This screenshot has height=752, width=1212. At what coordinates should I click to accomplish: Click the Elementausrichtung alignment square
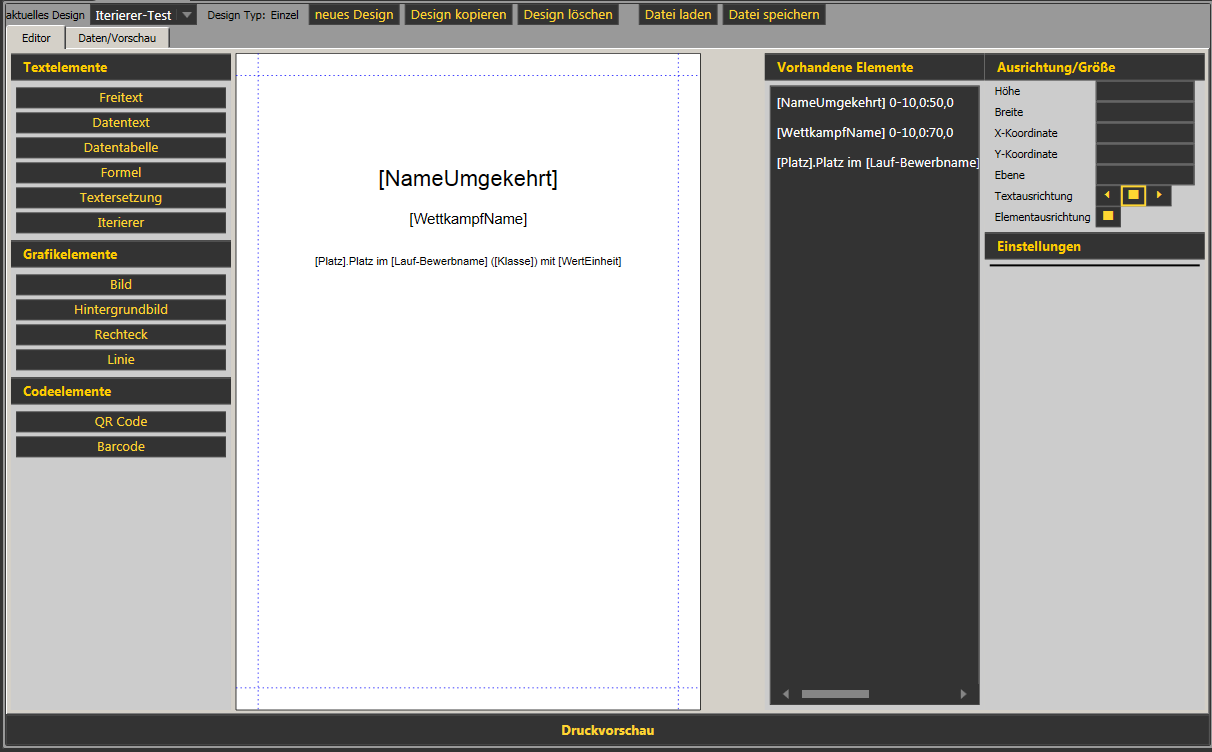tap(1108, 216)
